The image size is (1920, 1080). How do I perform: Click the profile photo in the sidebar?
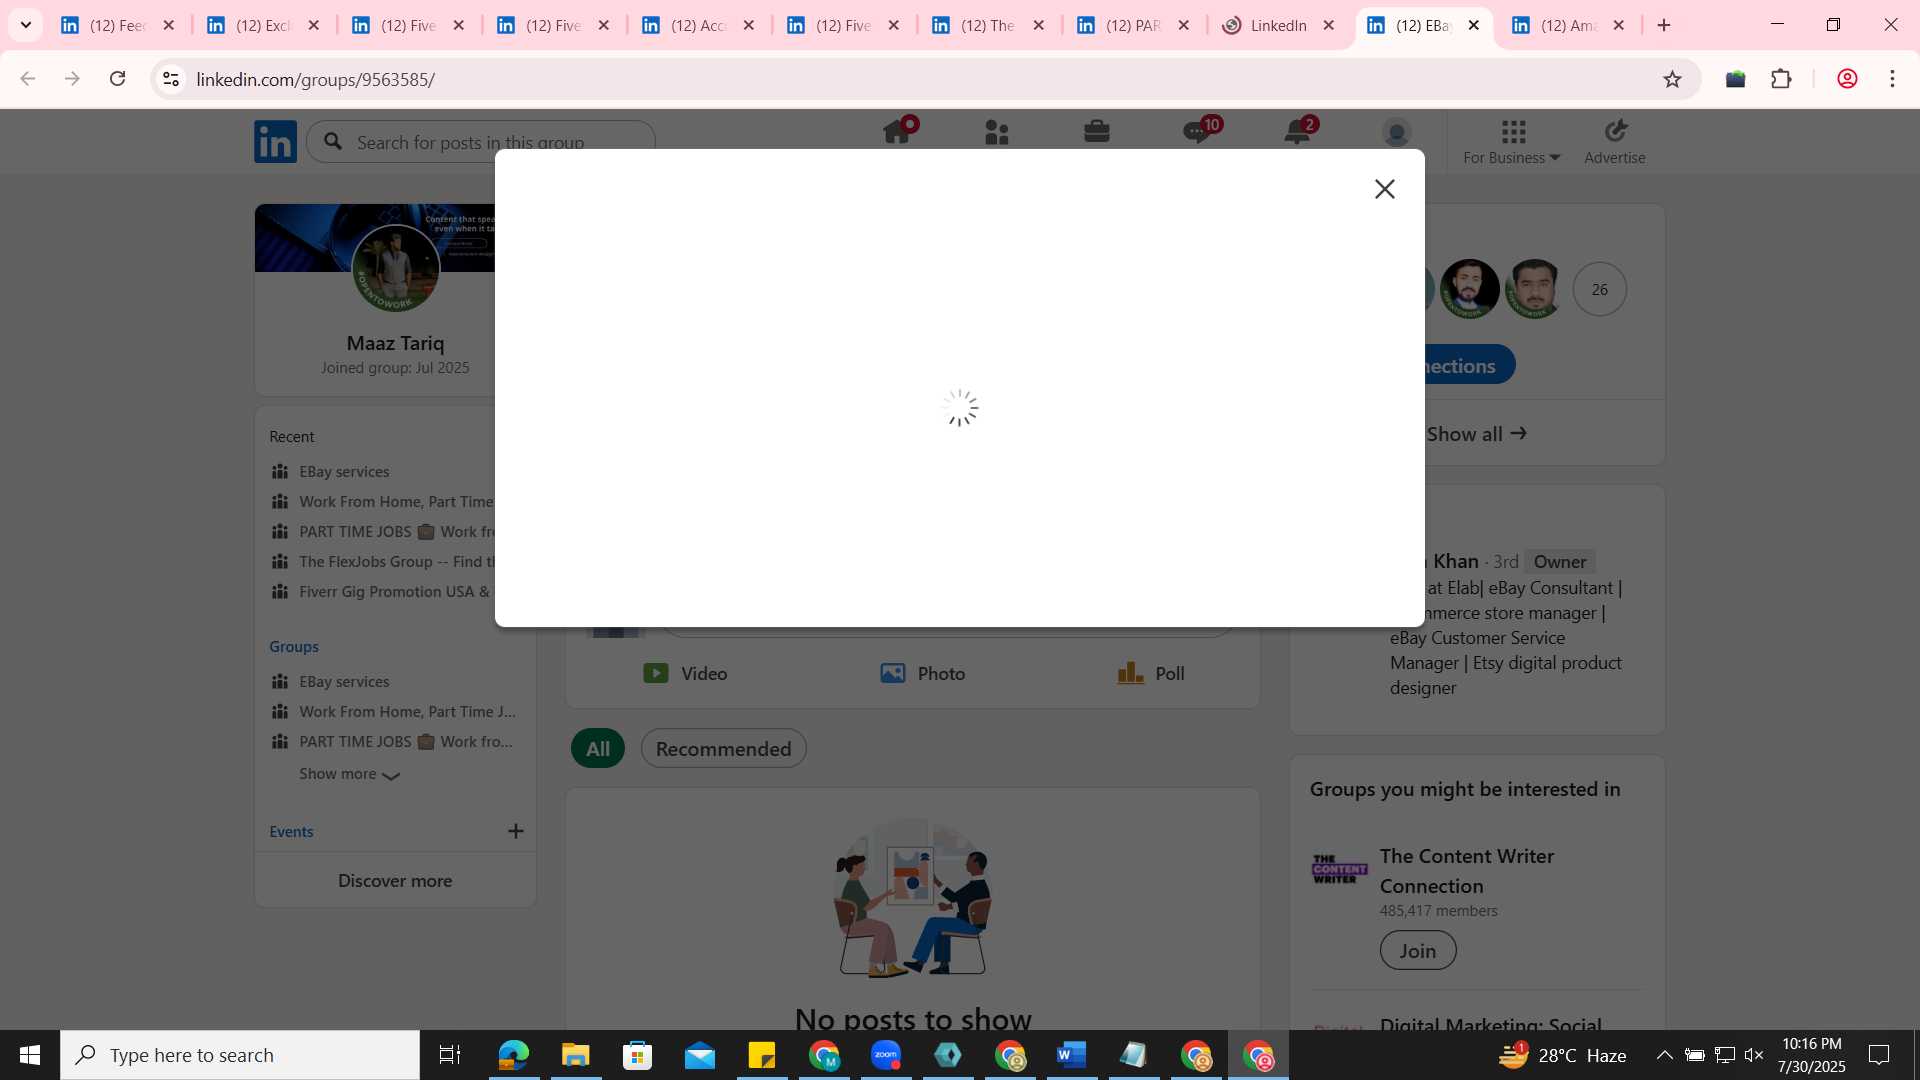395,268
